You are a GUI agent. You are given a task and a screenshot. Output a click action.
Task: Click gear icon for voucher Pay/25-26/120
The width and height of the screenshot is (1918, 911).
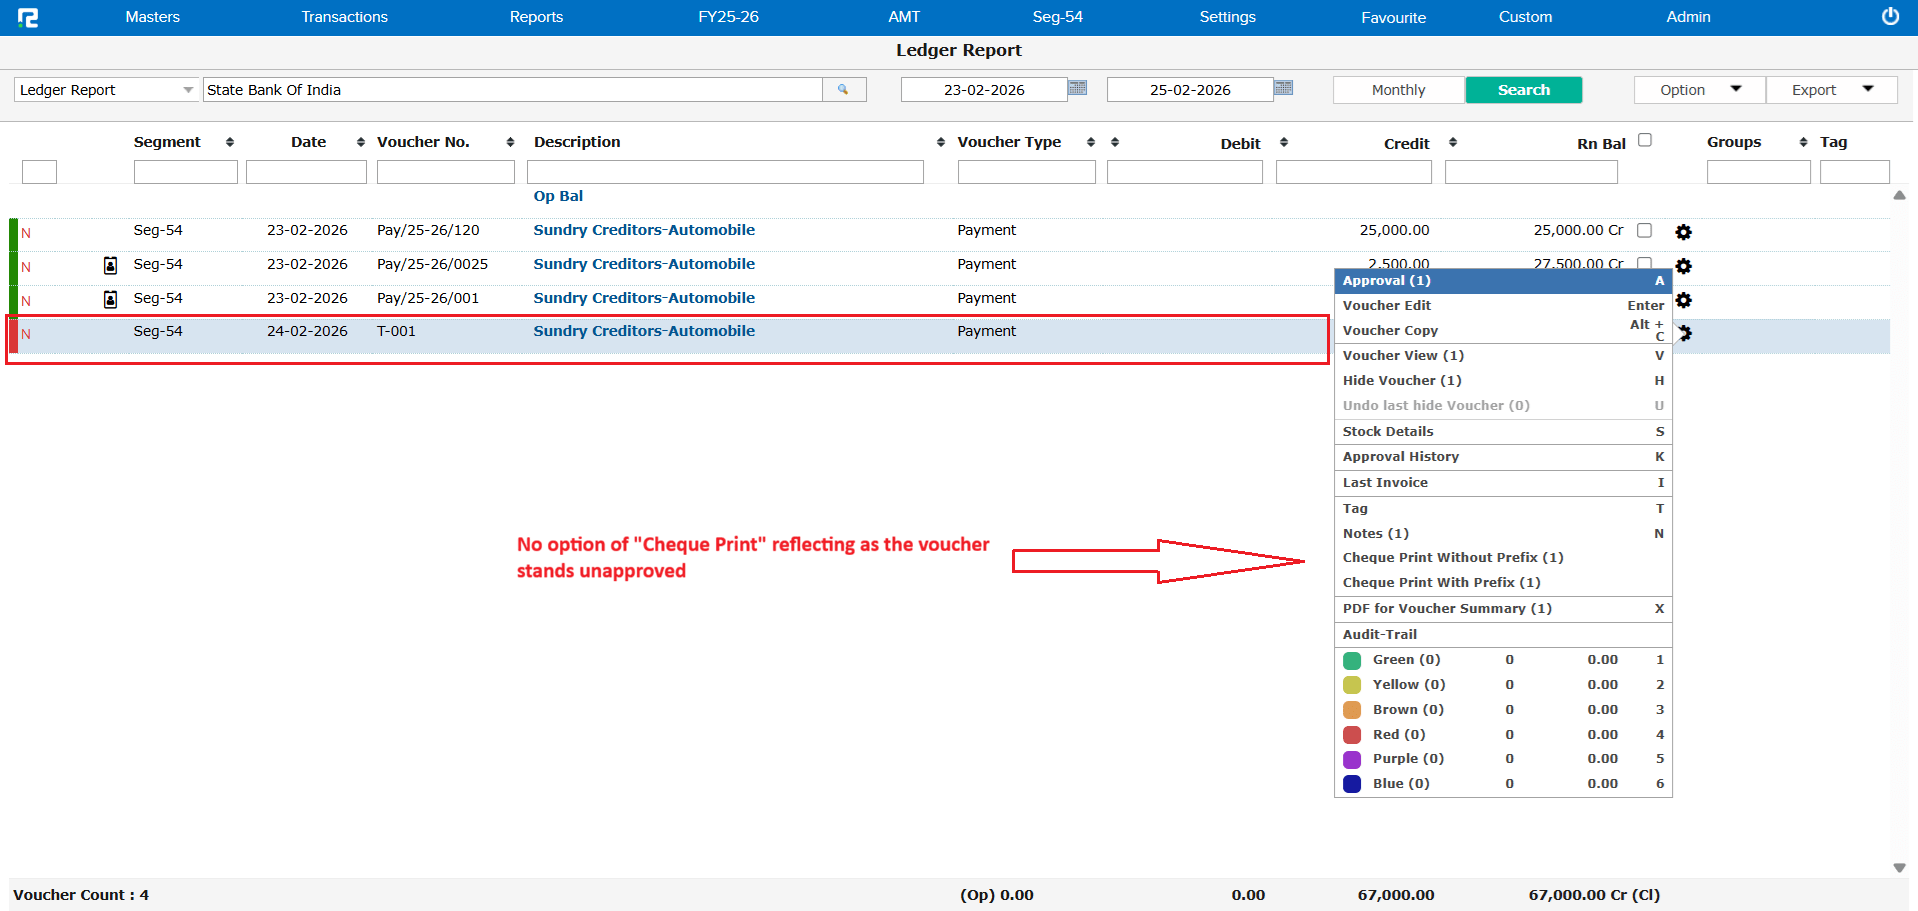(x=1683, y=232)
